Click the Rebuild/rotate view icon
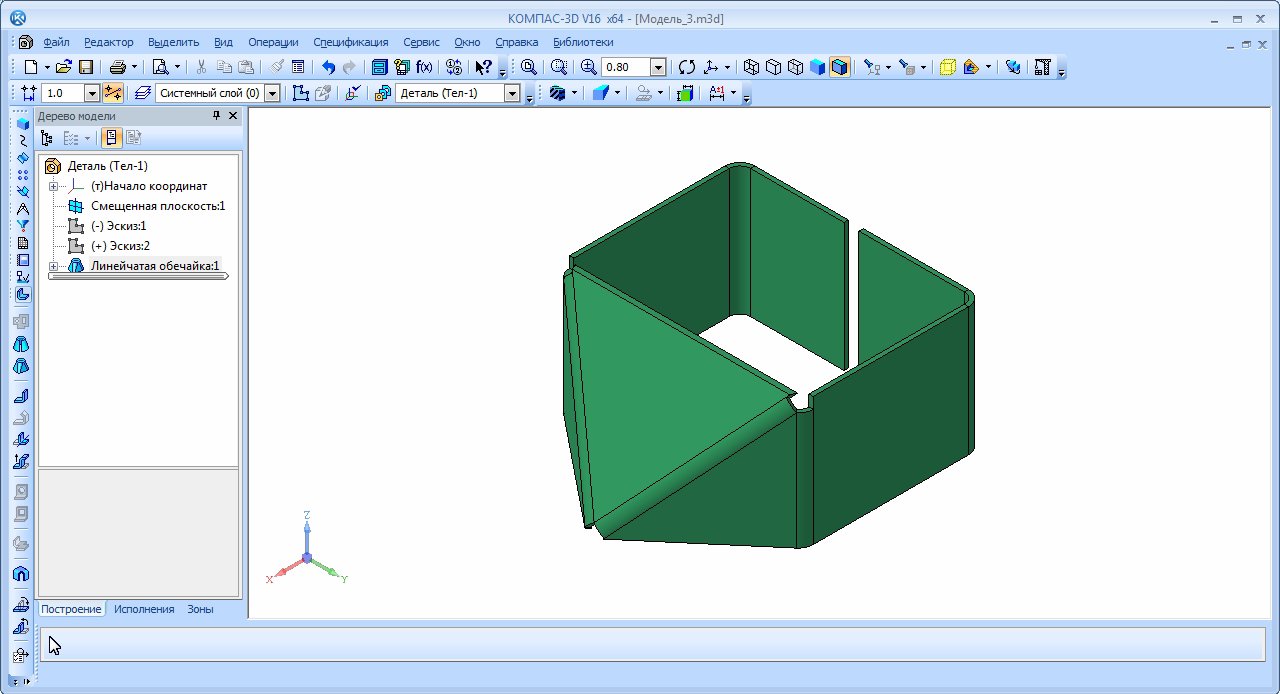 [686, 67]
